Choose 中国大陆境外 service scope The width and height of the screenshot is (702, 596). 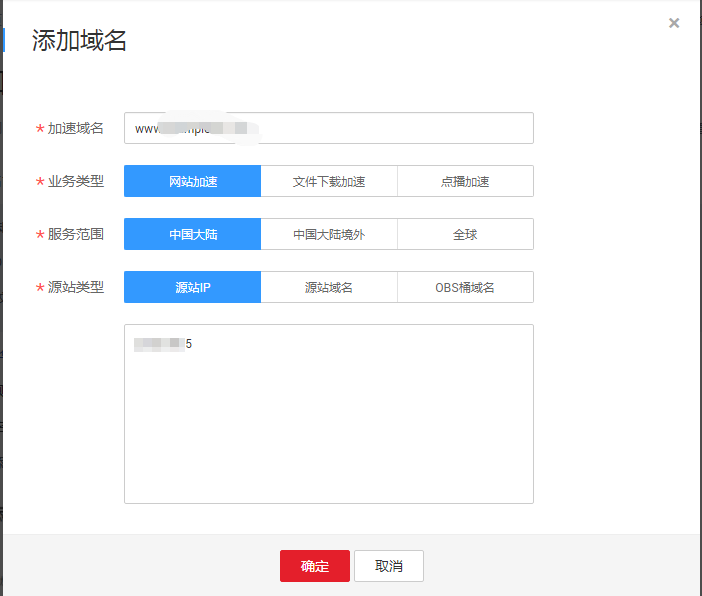tap(329, 234)
